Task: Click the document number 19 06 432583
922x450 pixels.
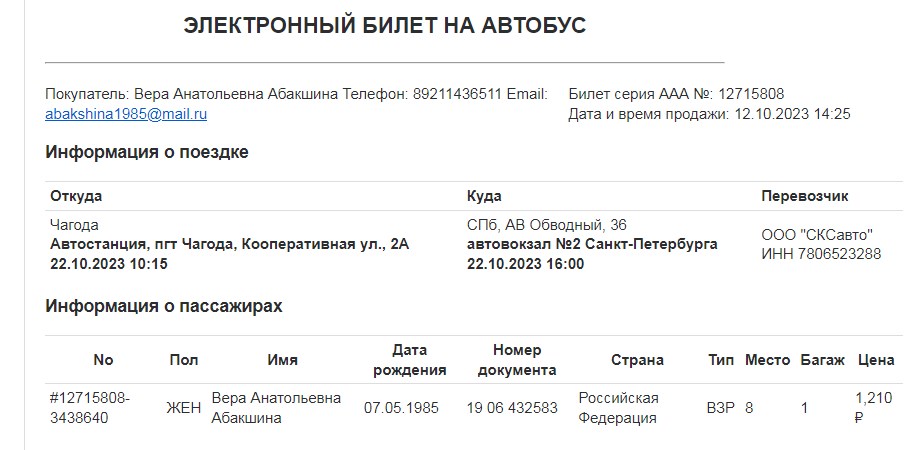Action: [x=512, y=408]
